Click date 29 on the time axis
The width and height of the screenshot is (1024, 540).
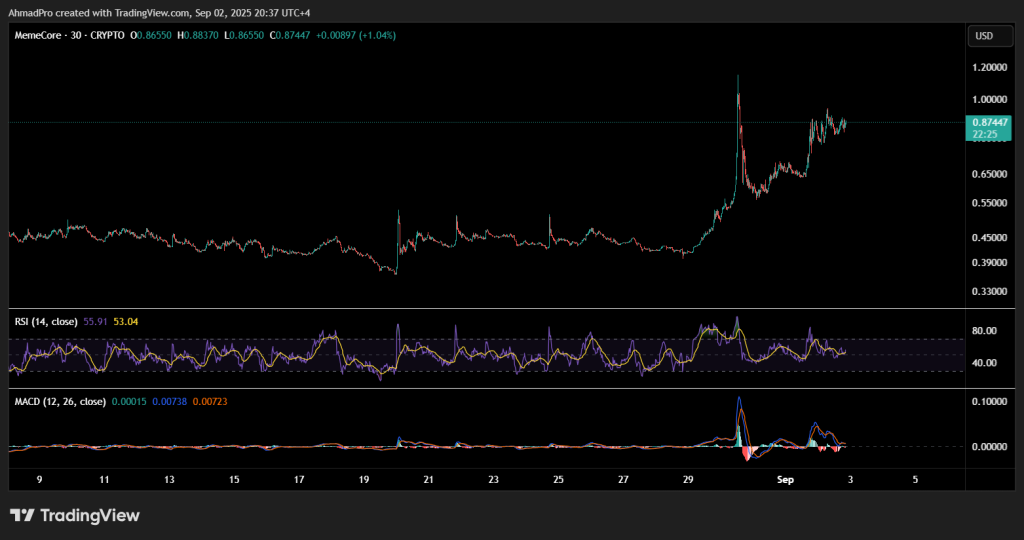point(688,480)
